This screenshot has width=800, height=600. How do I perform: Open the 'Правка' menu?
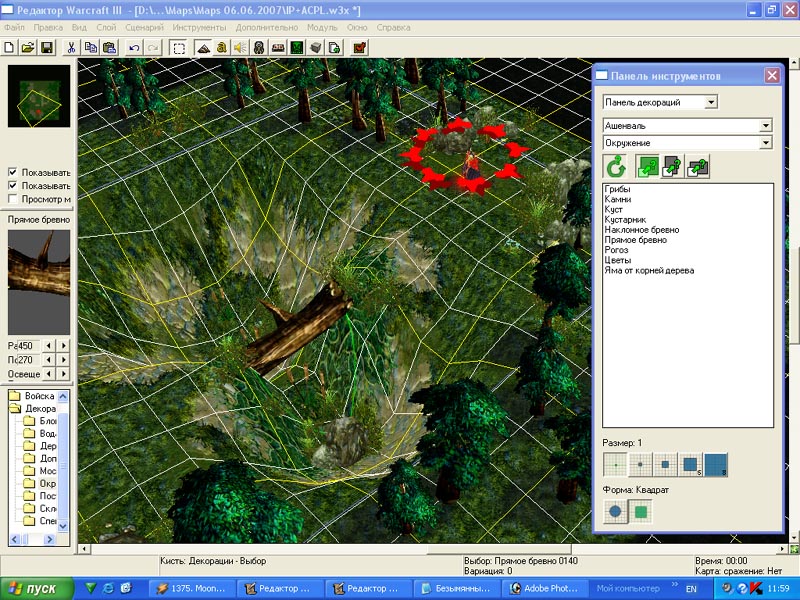(x=48, y=28)
